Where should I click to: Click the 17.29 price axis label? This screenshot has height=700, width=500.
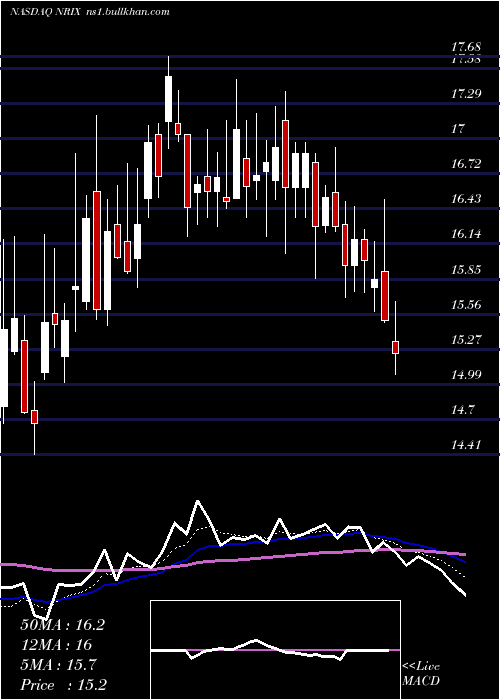(466, 94)
